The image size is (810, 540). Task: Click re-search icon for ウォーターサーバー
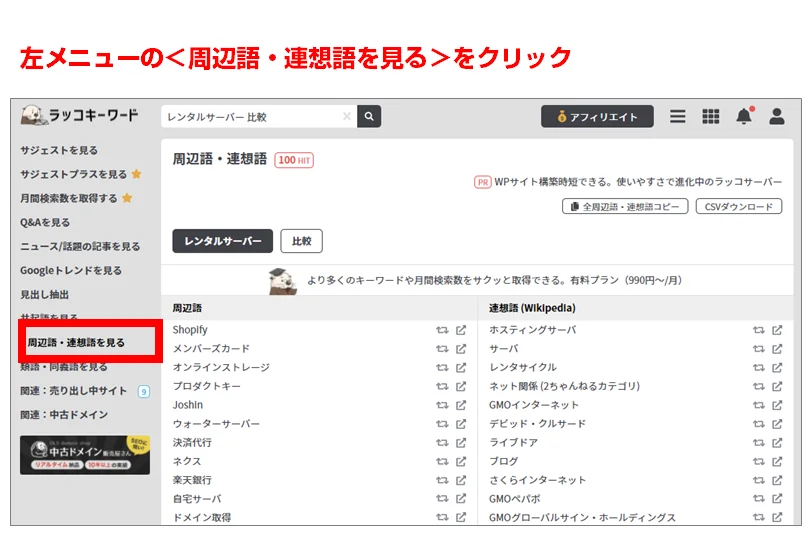point(442,424)
